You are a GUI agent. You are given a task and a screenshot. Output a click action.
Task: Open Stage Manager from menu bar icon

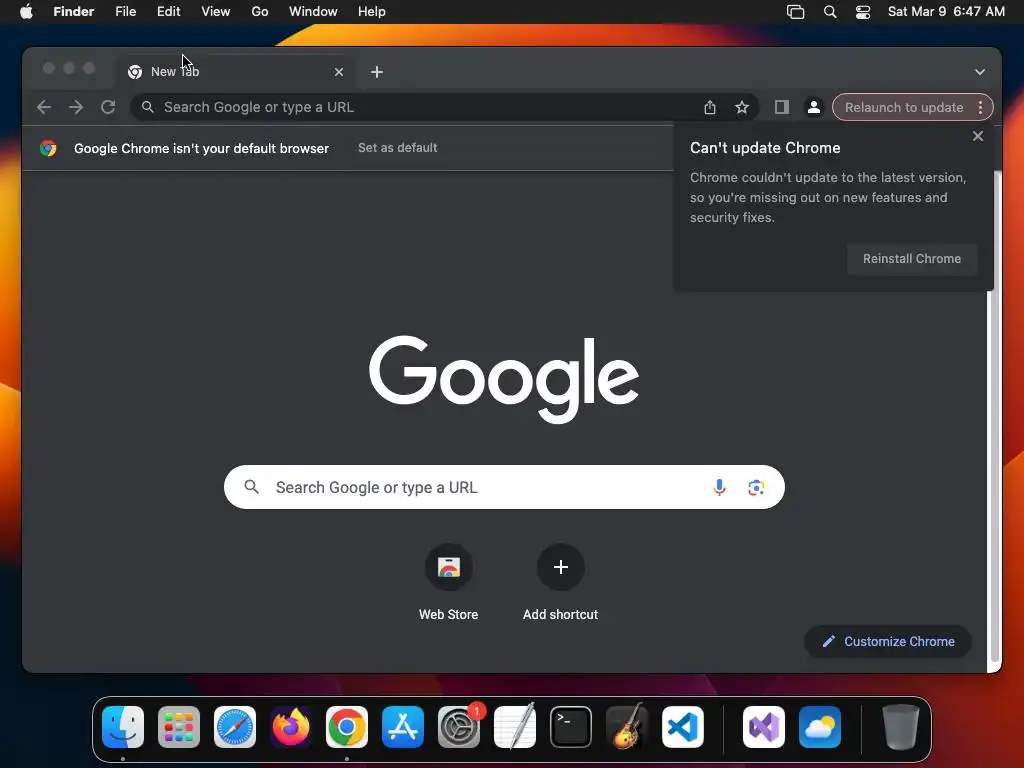(795, 12)
